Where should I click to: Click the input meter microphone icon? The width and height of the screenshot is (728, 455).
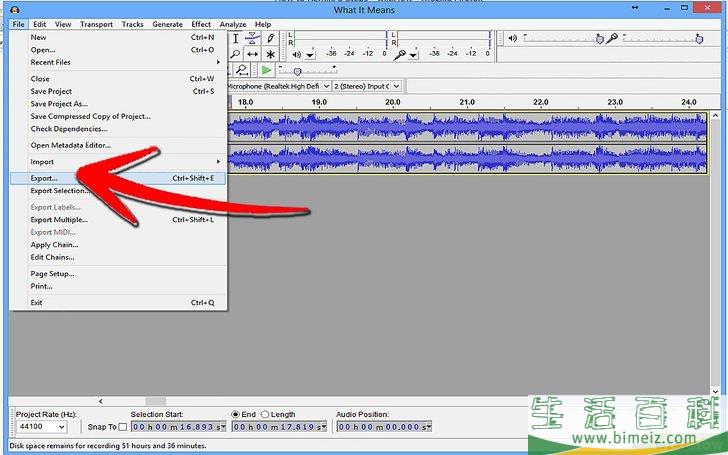coord(399,55)
